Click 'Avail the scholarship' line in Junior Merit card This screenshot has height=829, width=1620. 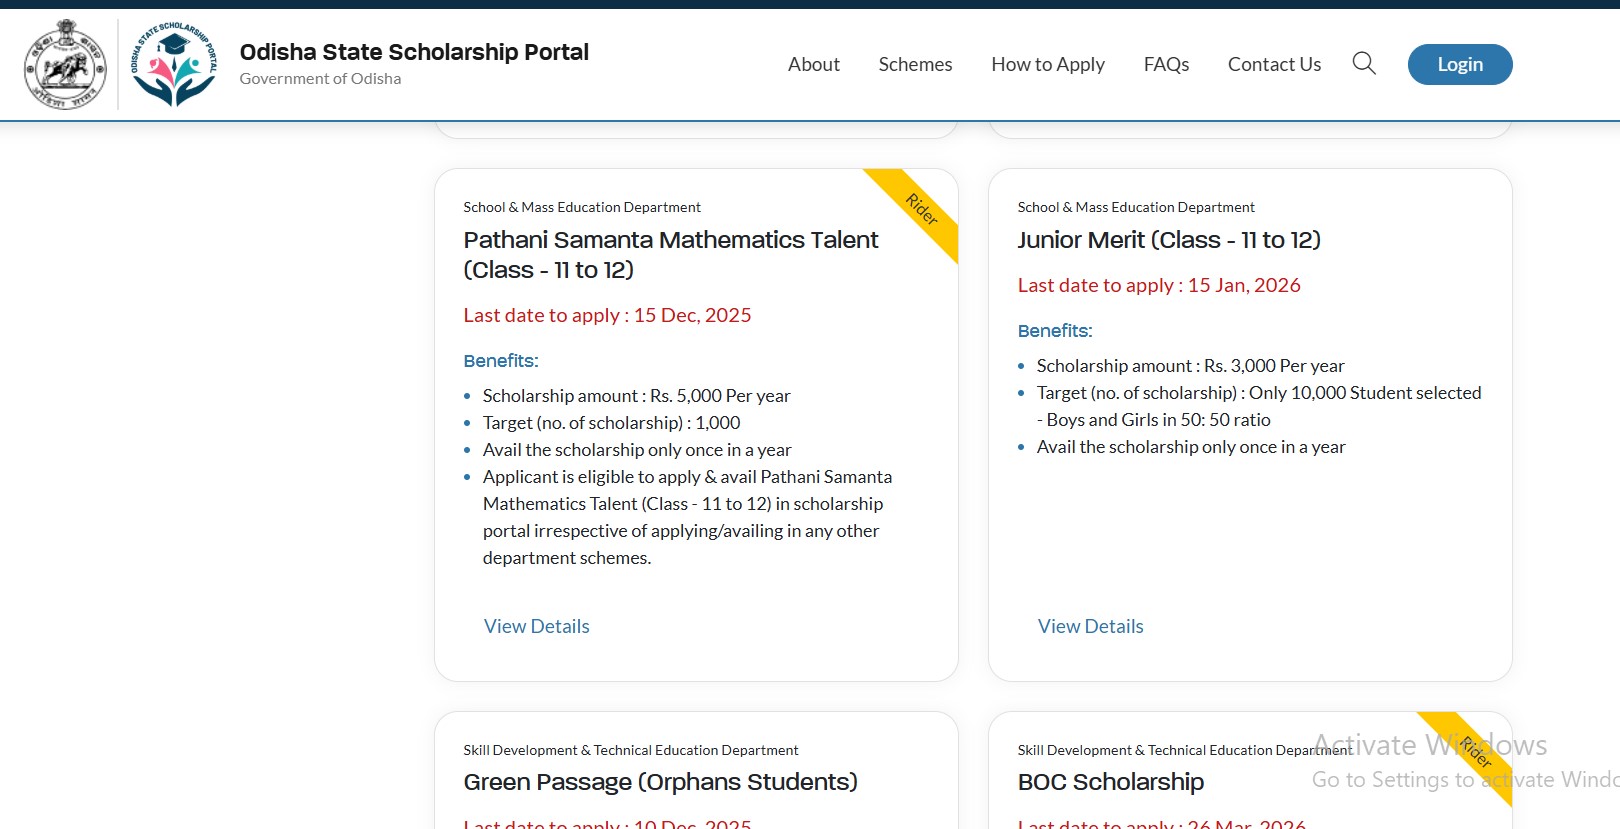(1191, 447)
